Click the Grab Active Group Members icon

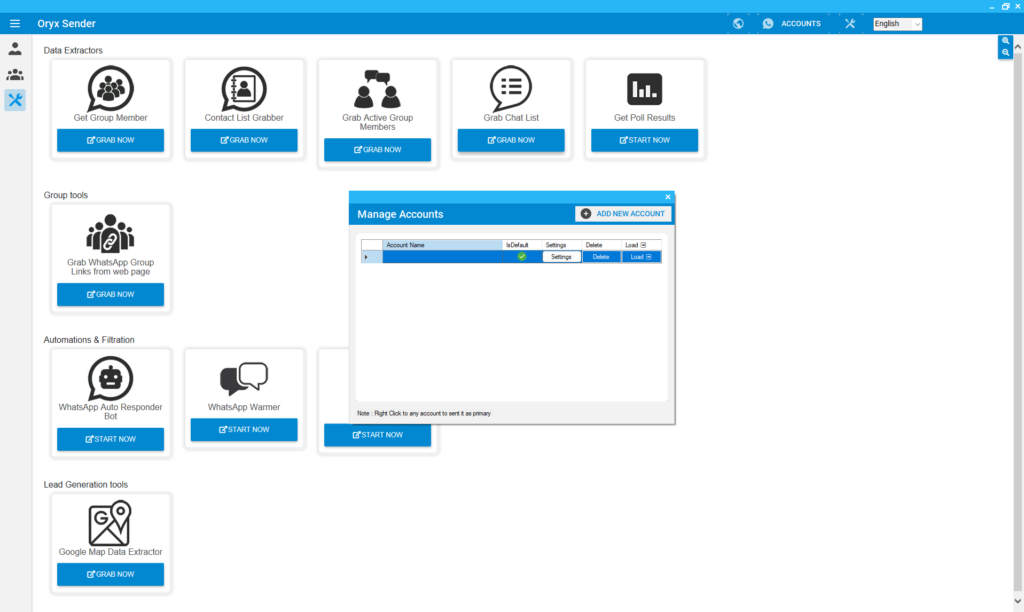(377, 89)
